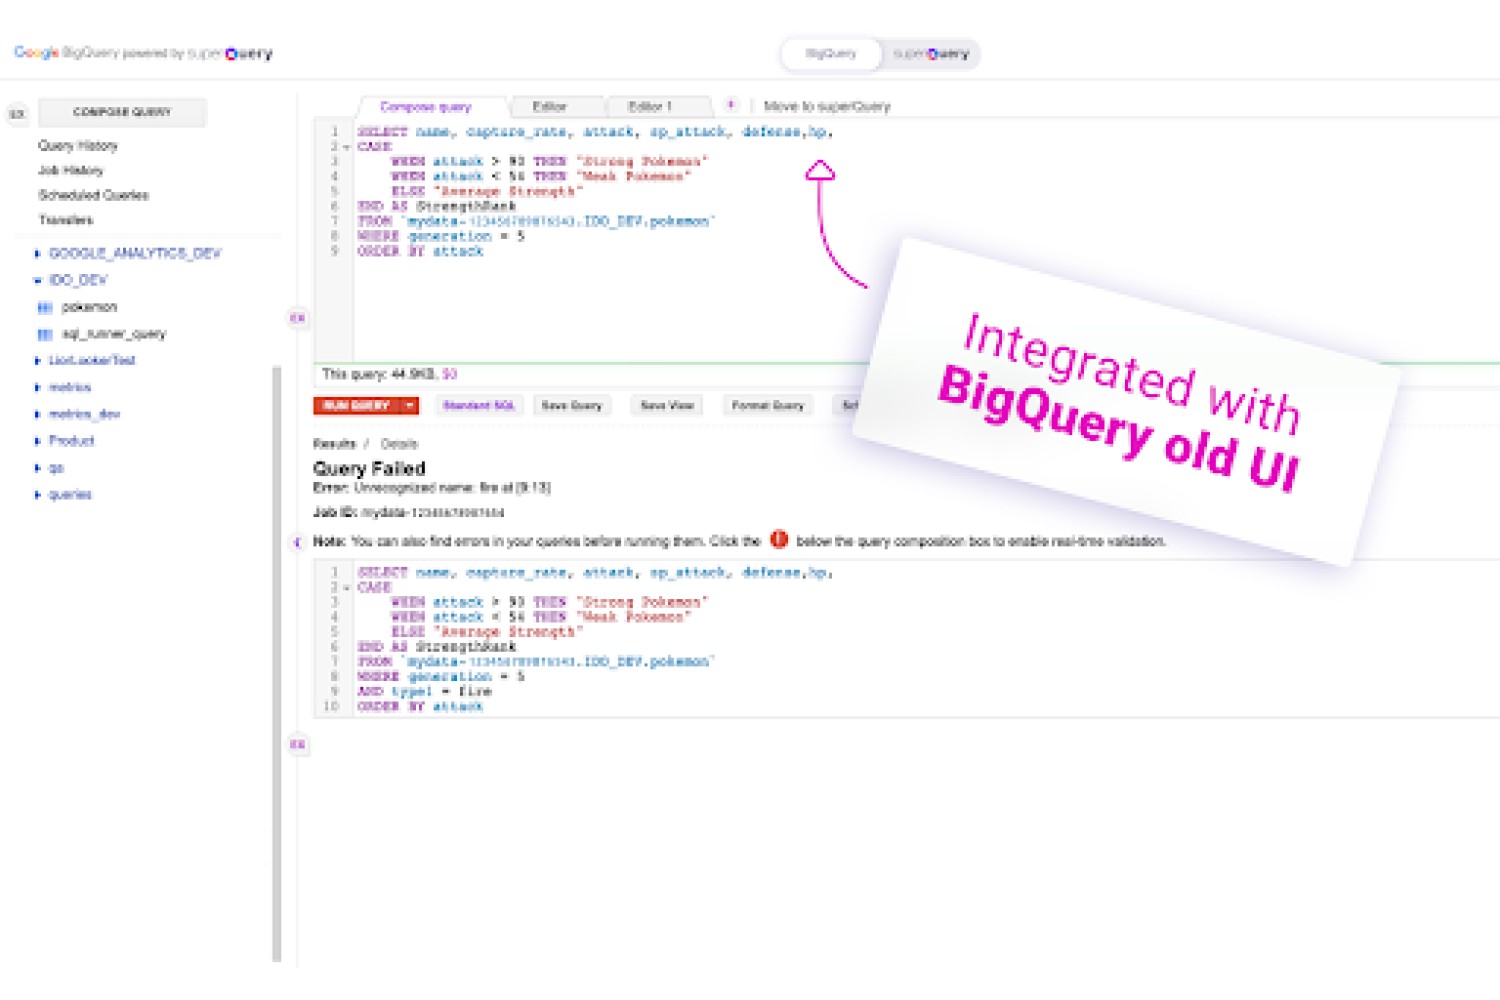
Task: Switch to the Editor tab
Action: click(549, 106)
